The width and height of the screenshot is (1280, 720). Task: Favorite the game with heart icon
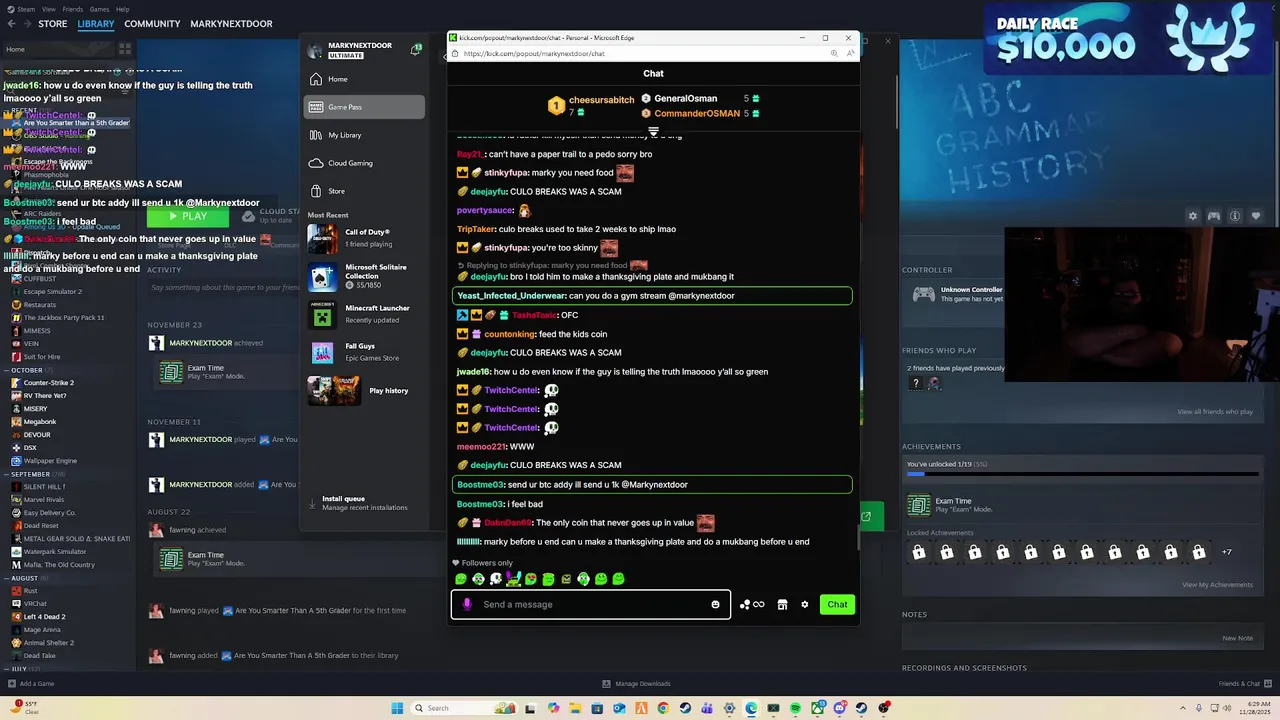click(x=1256, y=216)
